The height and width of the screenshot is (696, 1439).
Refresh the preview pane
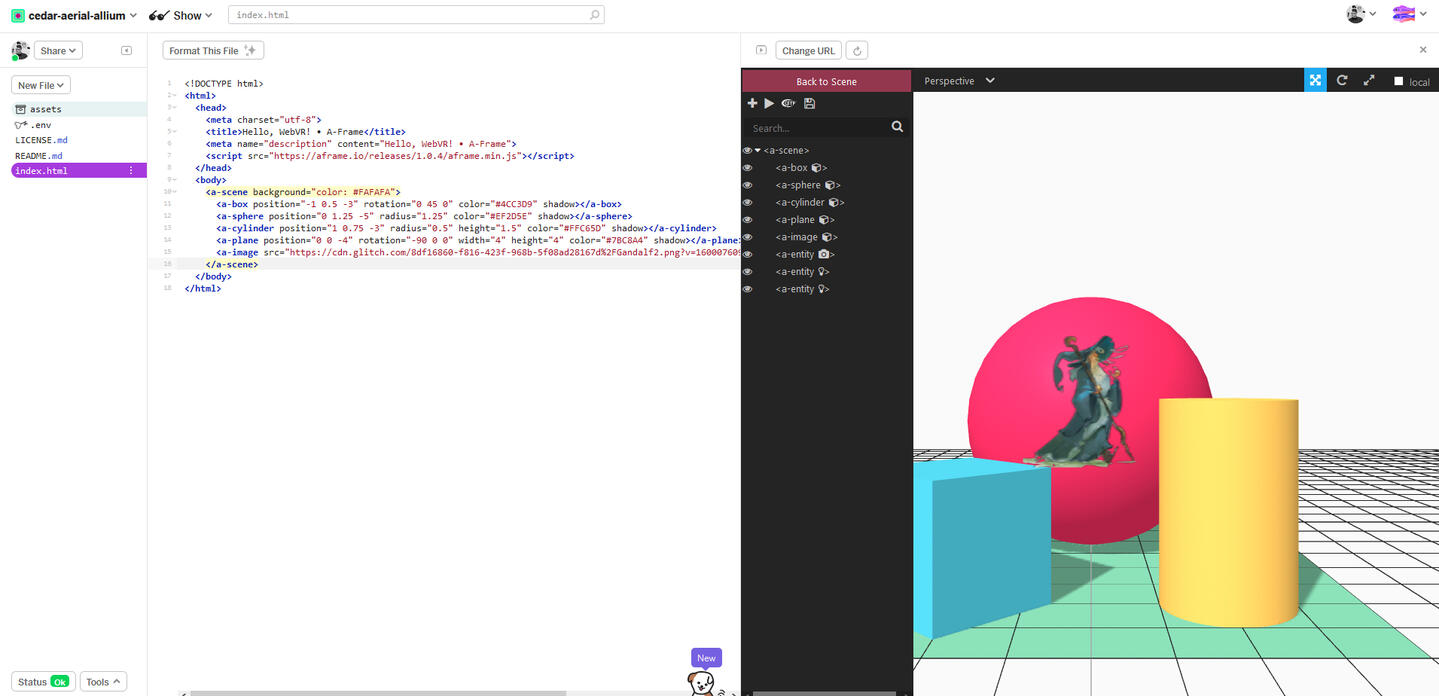click(x=857, y=51)
